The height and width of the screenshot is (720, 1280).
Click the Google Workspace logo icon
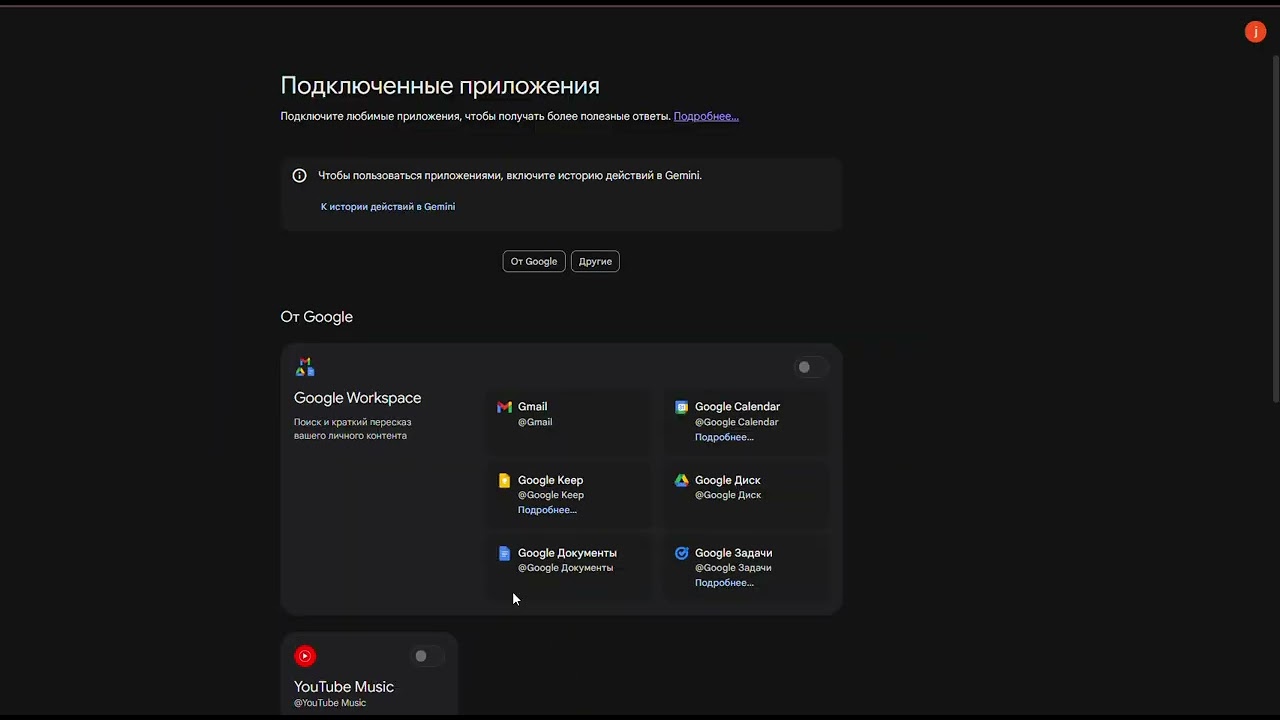(x=305, y=367)
